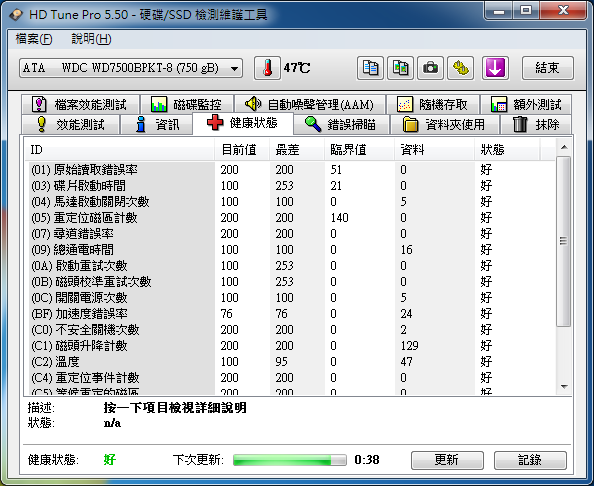This screenshot has width=594, height=486.
Task: Select the (C1) 磁頭升降計數 row
Action: 292,346
